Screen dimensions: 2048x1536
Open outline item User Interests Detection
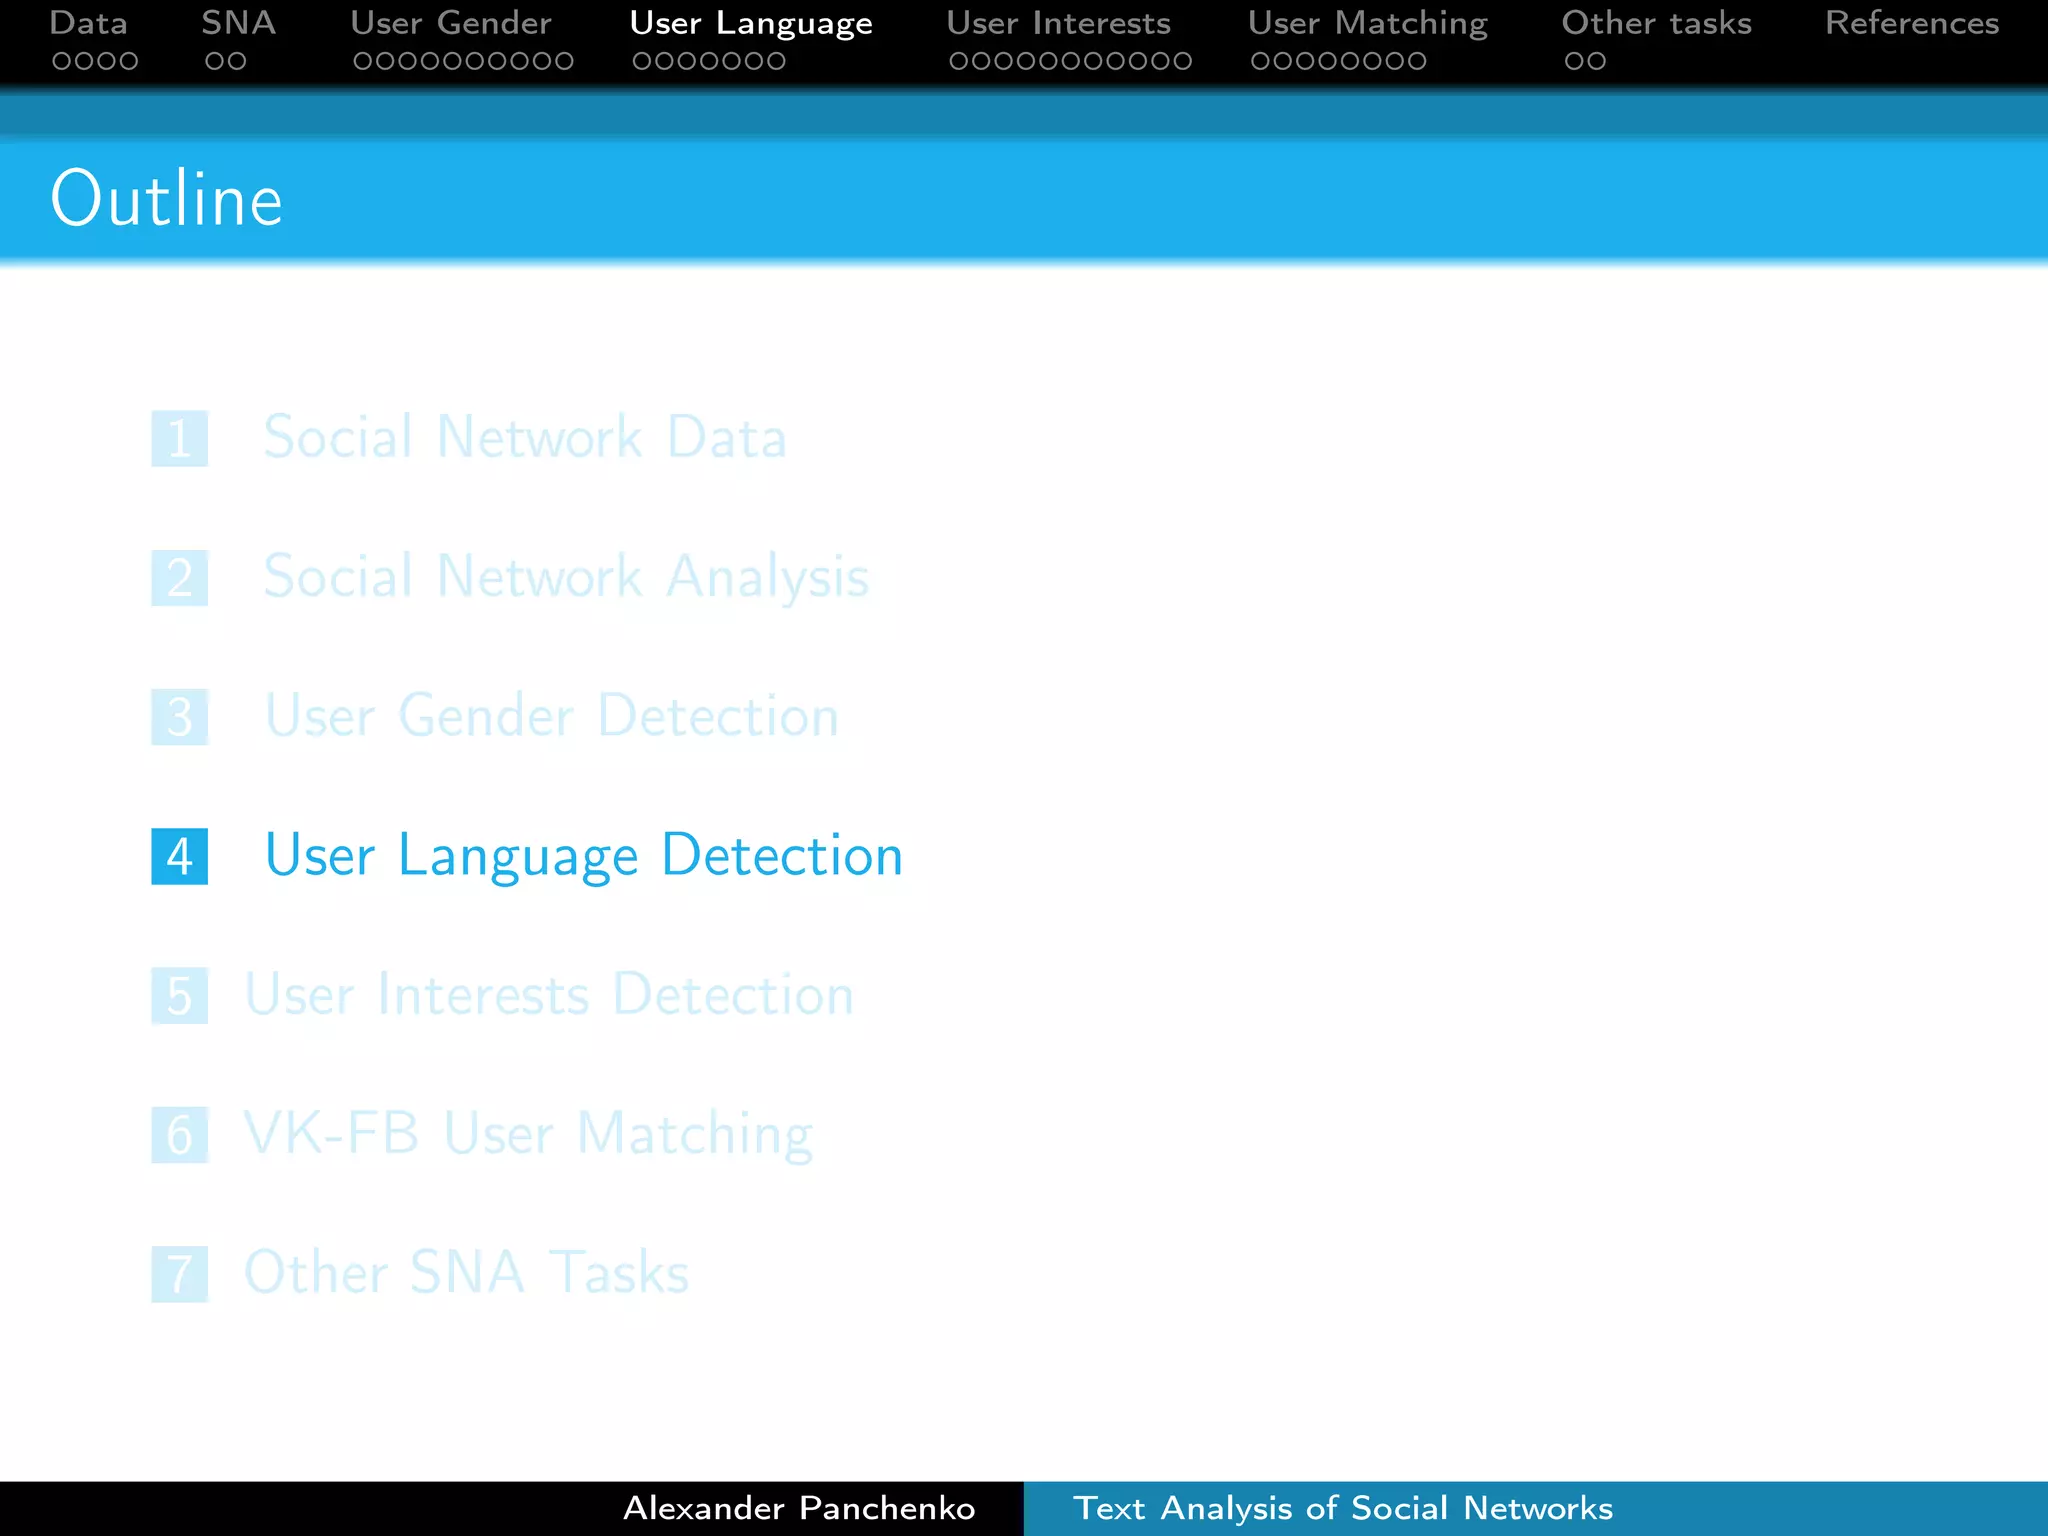click(549, 994)
